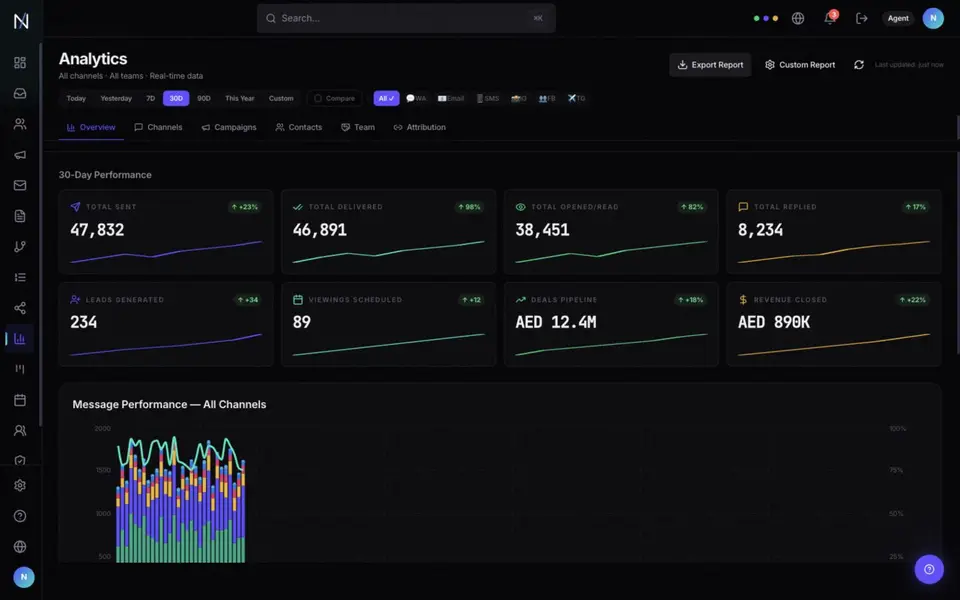The height and width of the screenshot is (600, 960).
Task: Open the Total Replied 8,234 card
Action: click(x=834, y=231)
